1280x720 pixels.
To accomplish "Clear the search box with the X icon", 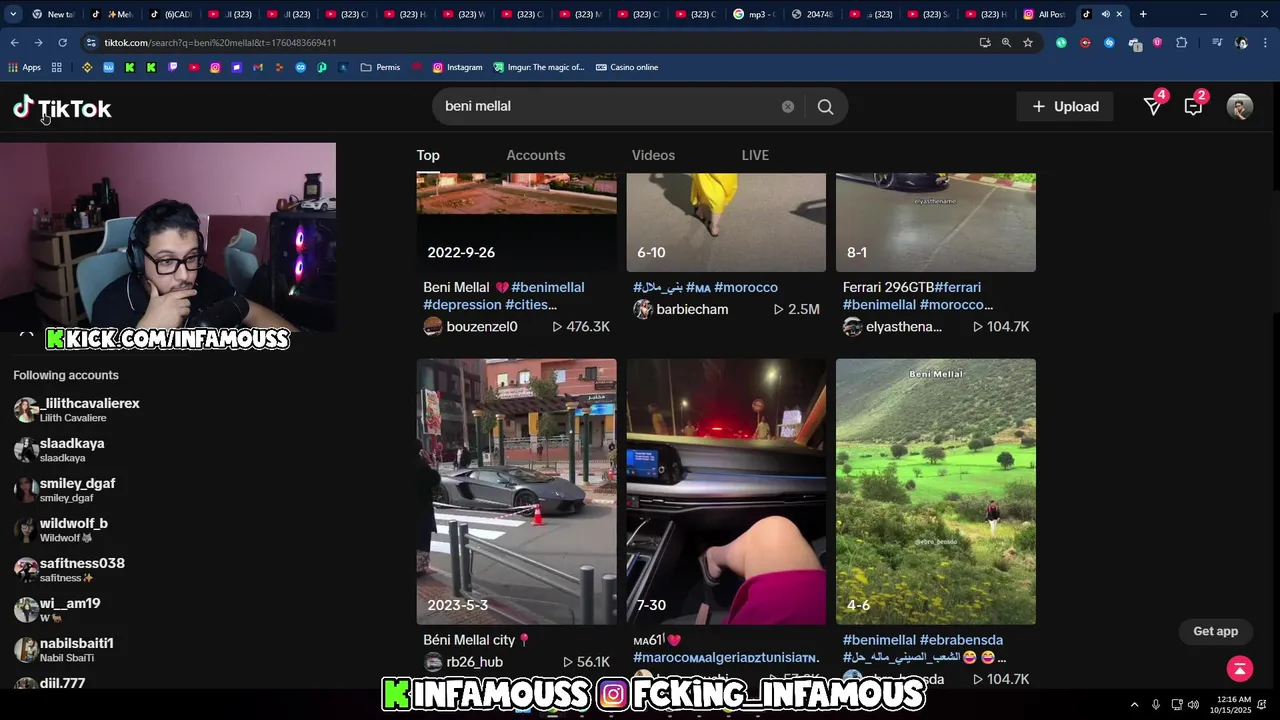I will pos(788,107).
